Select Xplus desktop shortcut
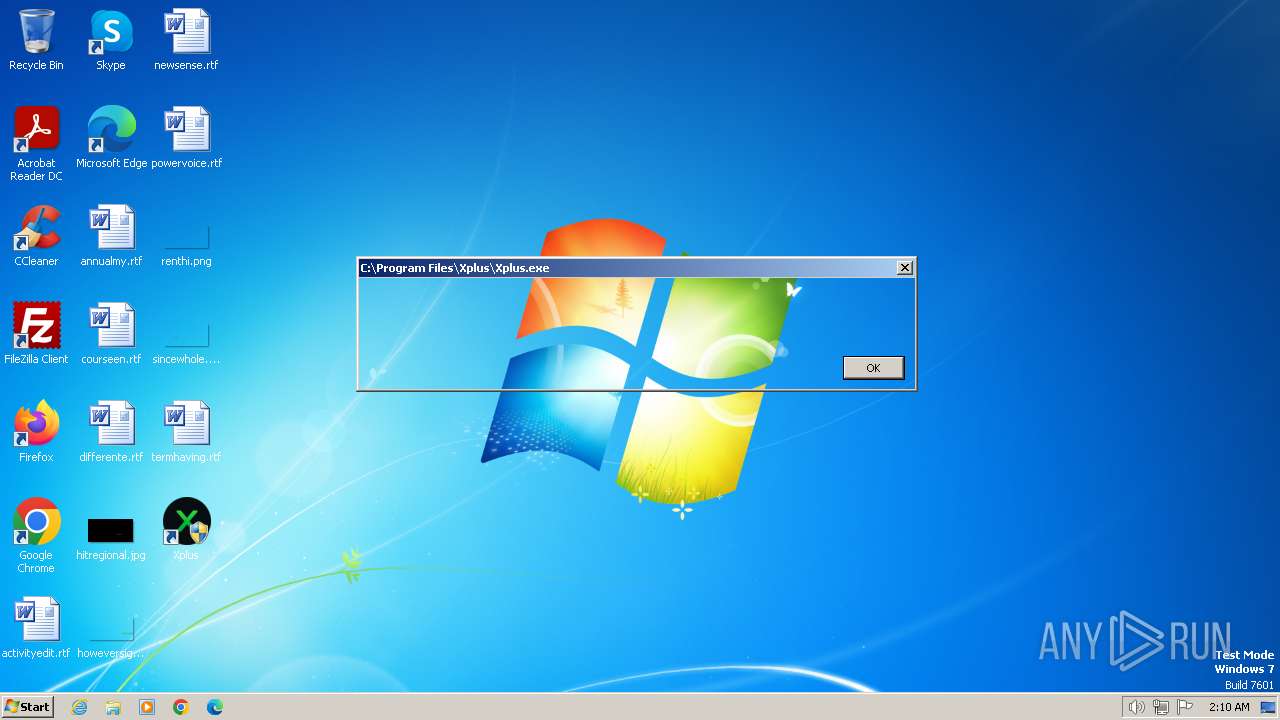Screen dimensions: 1280x720 186,530
